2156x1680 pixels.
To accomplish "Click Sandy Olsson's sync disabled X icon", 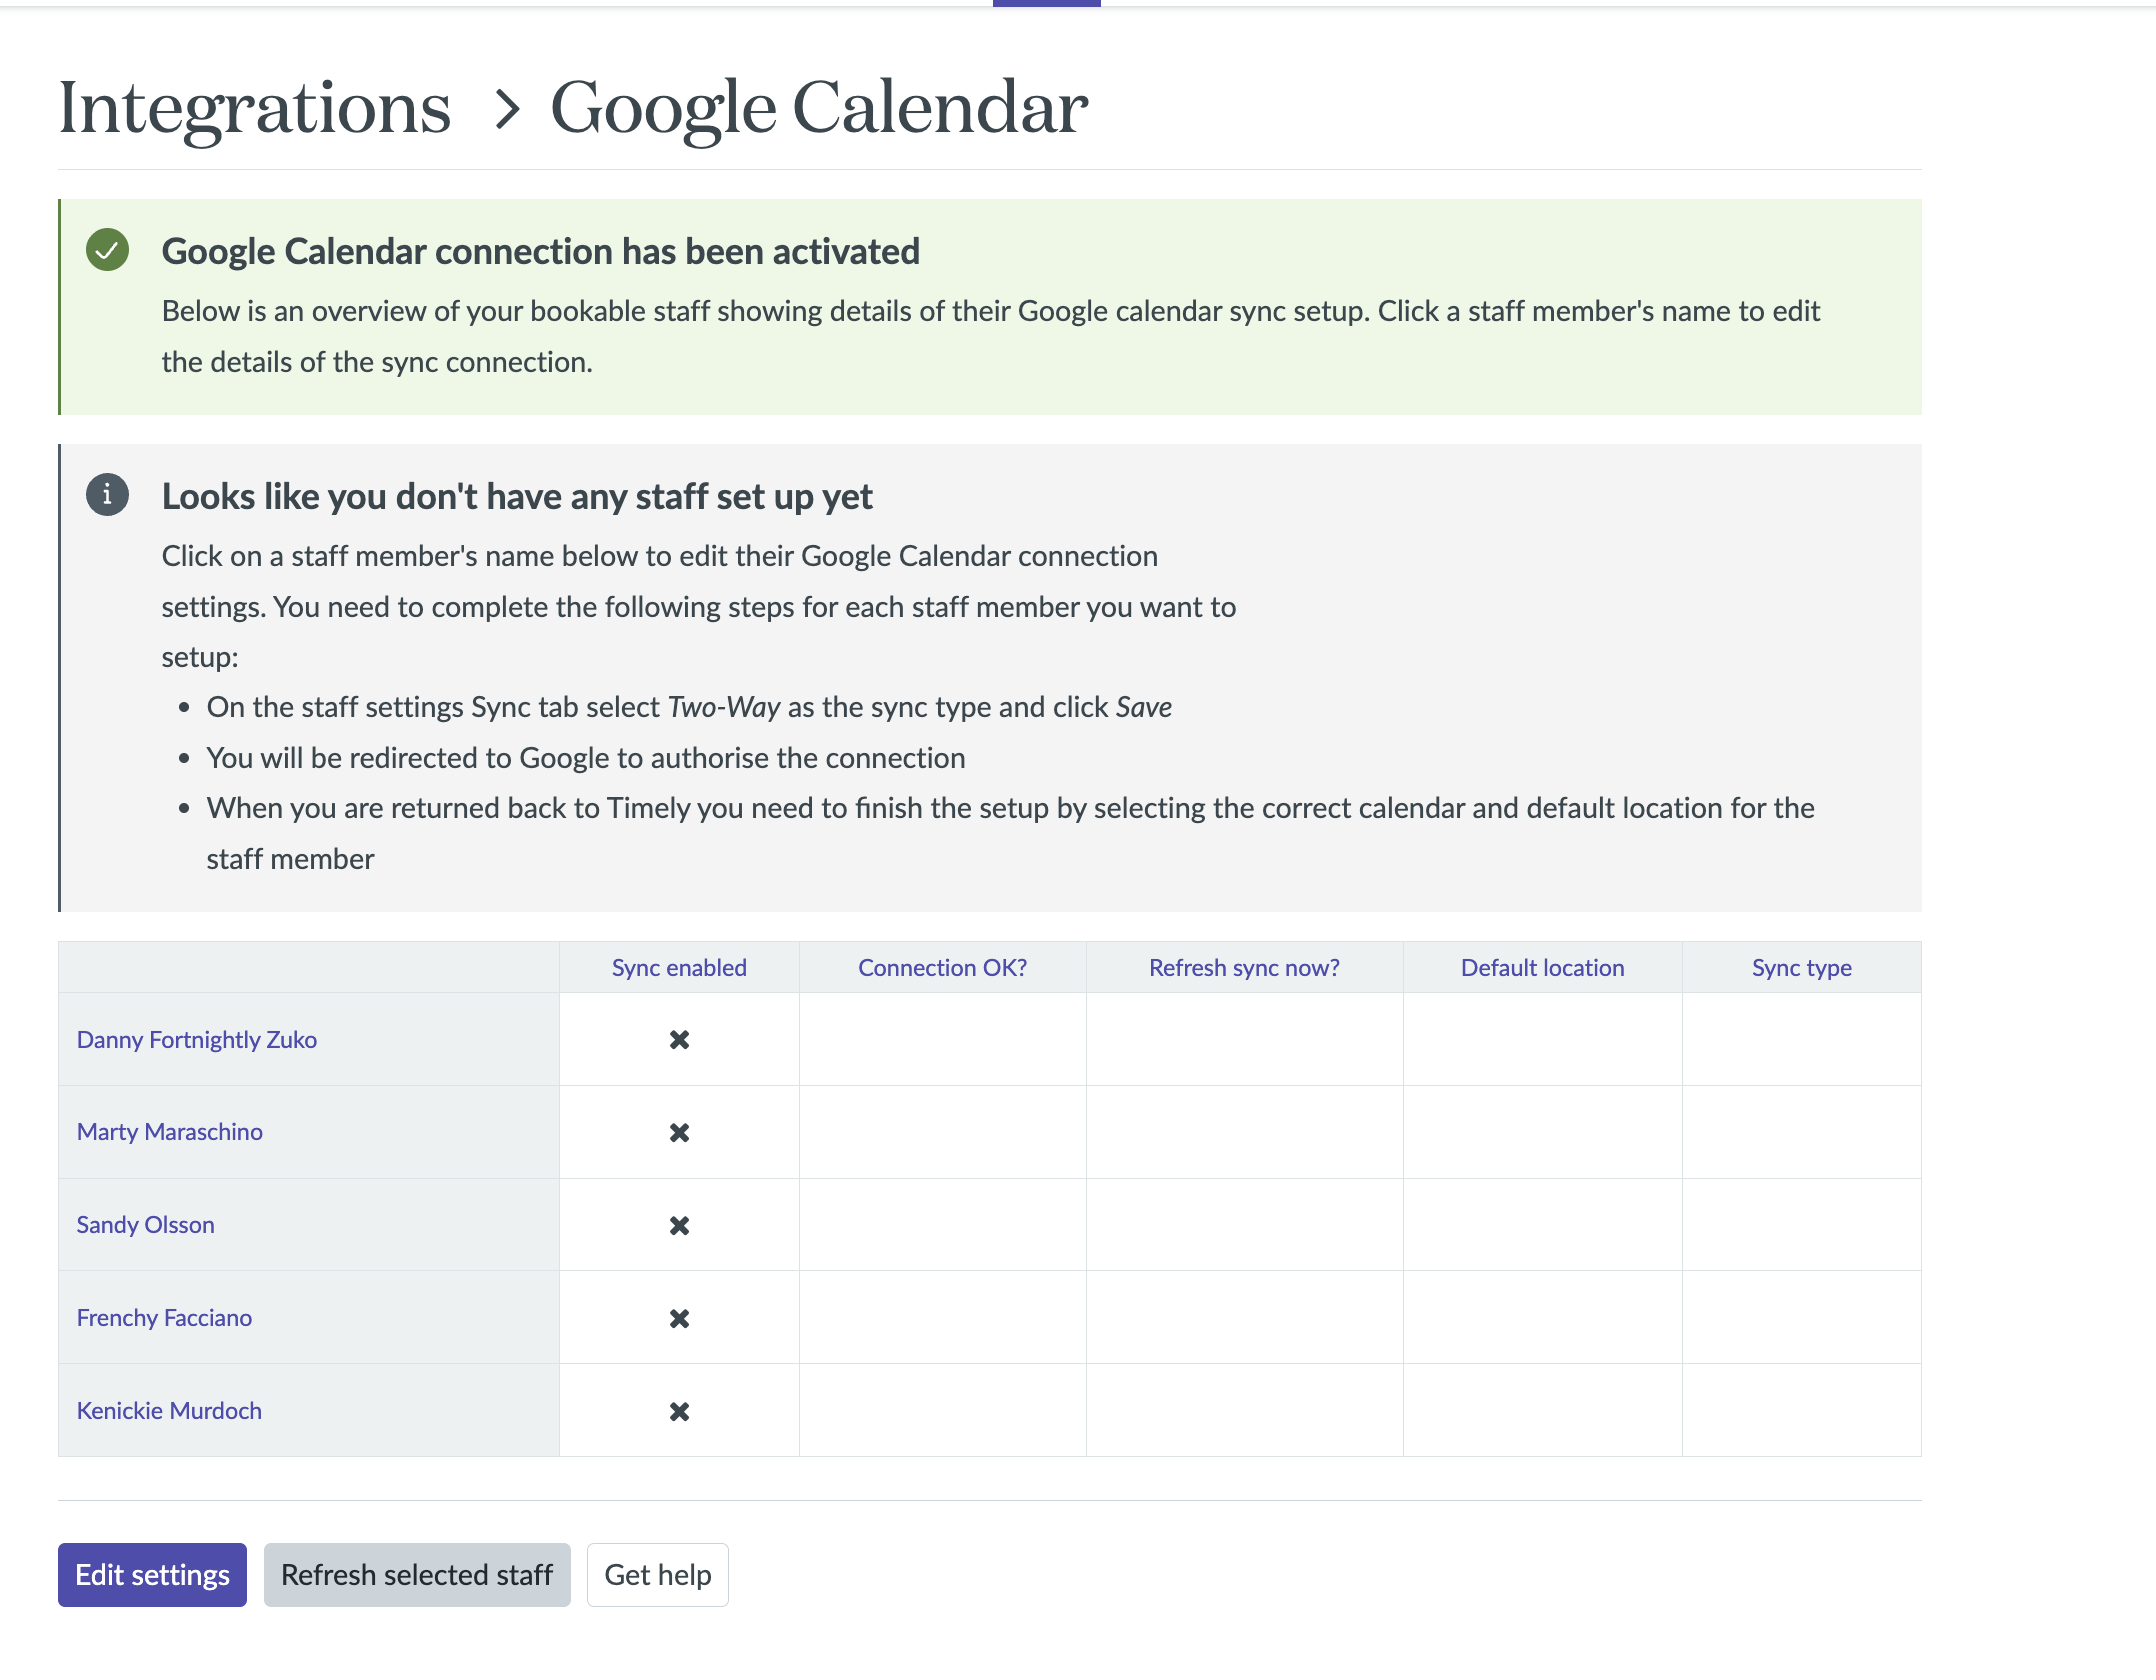I will [x=679, y=1226].
